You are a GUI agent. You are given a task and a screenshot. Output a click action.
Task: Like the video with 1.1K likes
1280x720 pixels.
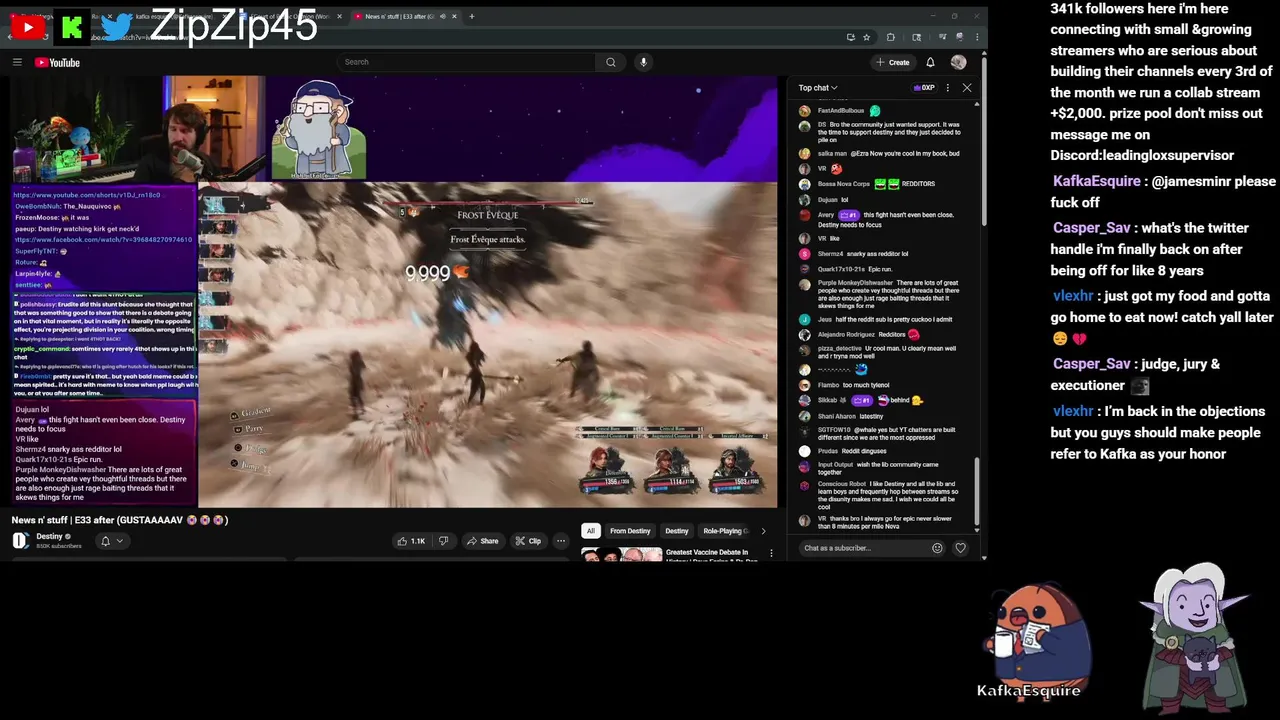[411, 541]
